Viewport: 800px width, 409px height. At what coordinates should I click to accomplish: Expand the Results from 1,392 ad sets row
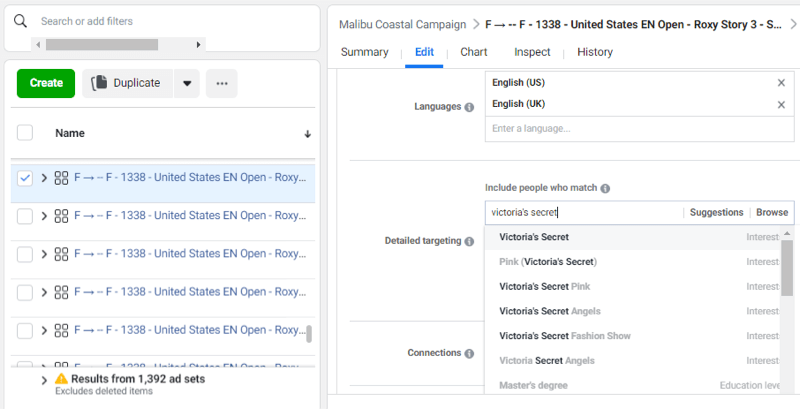(44, 381)
